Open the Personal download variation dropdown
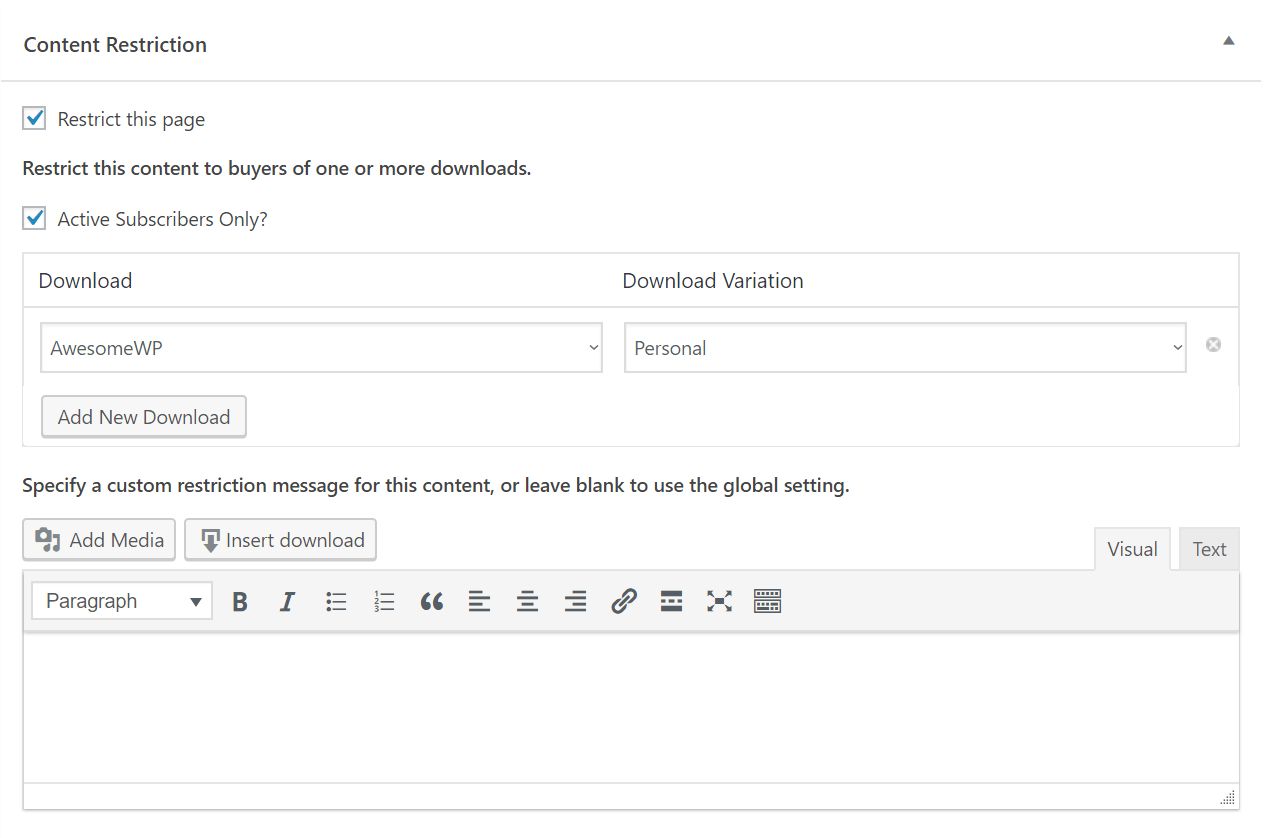Screen dimensions: 1264x838 [x=905, y=348]
